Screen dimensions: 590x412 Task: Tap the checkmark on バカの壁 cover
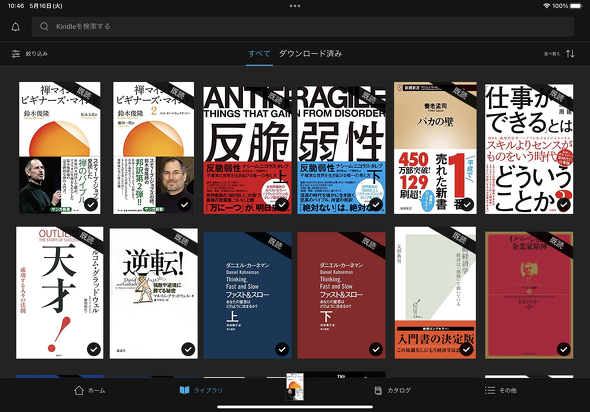[467, 205]
